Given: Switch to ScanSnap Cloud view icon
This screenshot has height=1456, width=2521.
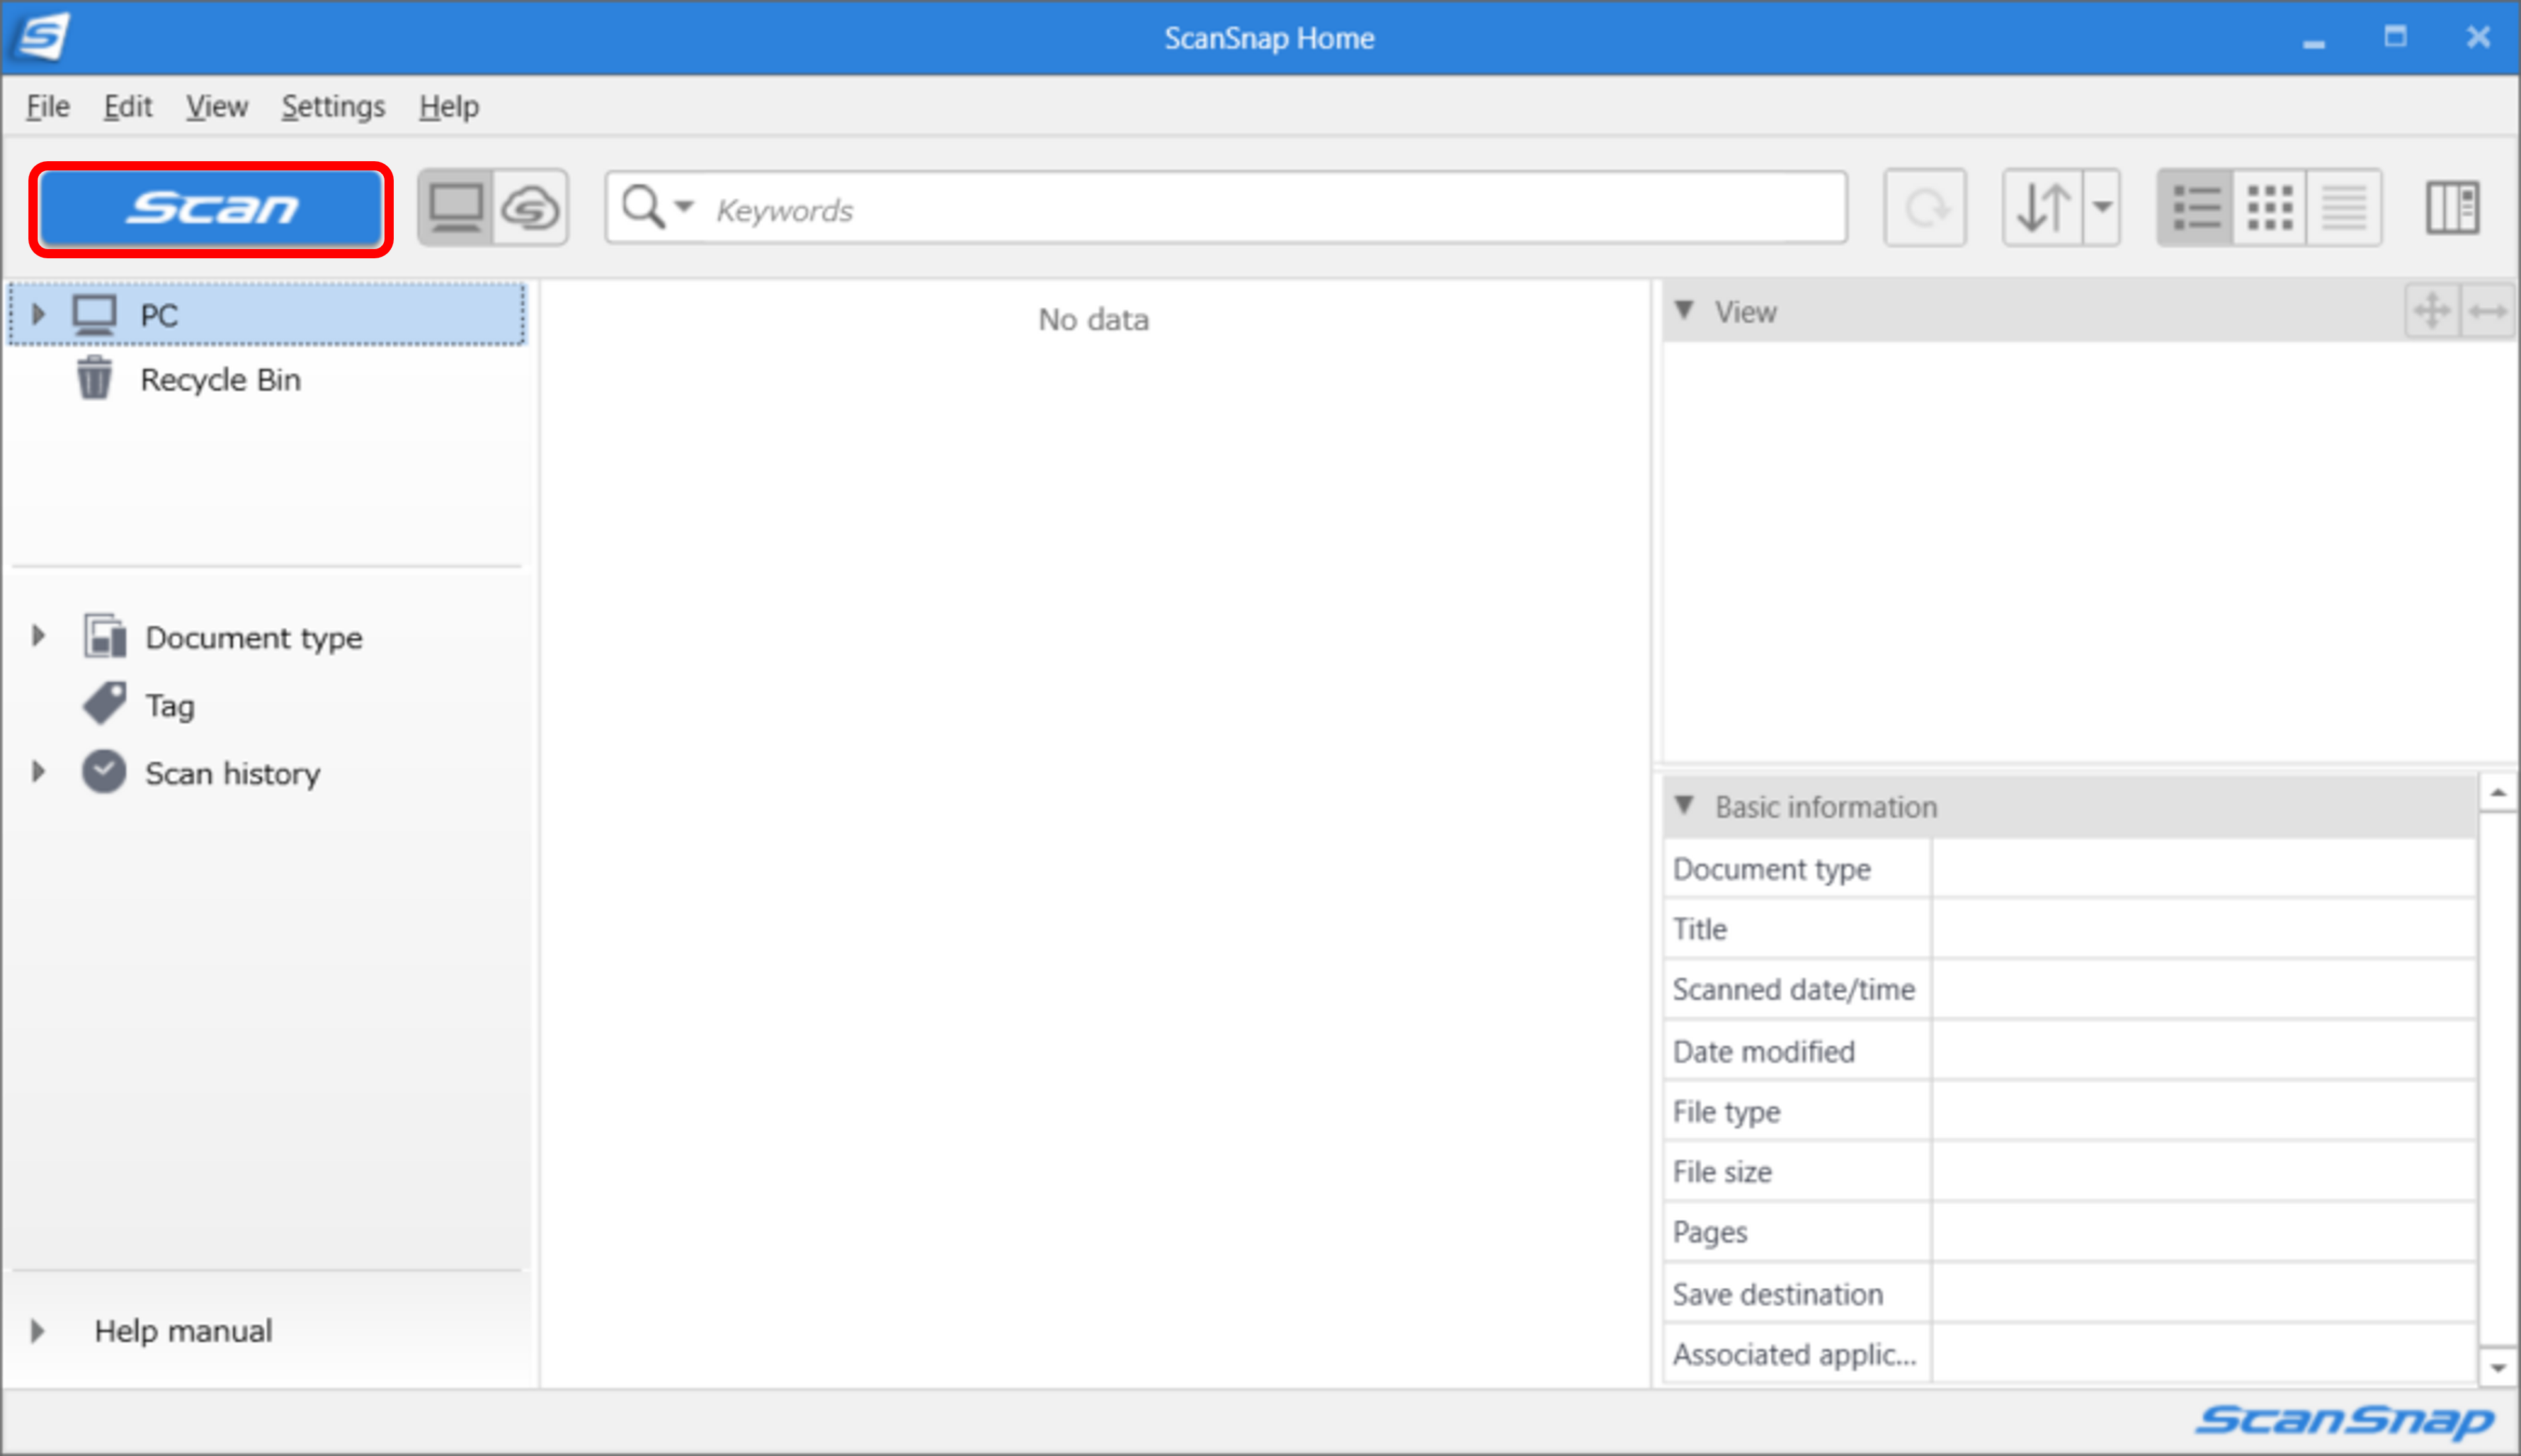Looking at the screenshot, I should point(530,208).
